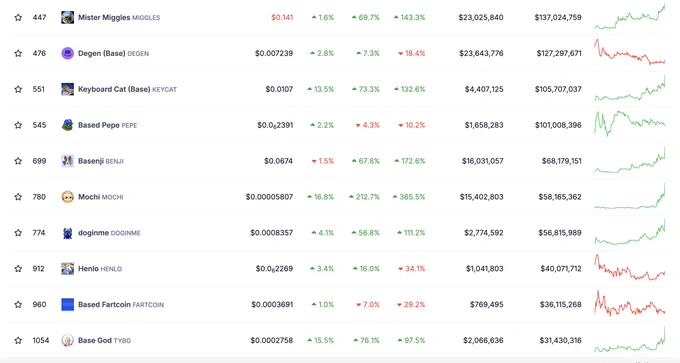The height and width of the screenshot is (363, 680).
Task: Select Basenji volume $16,031,057
Action: (x=483, y=161)
